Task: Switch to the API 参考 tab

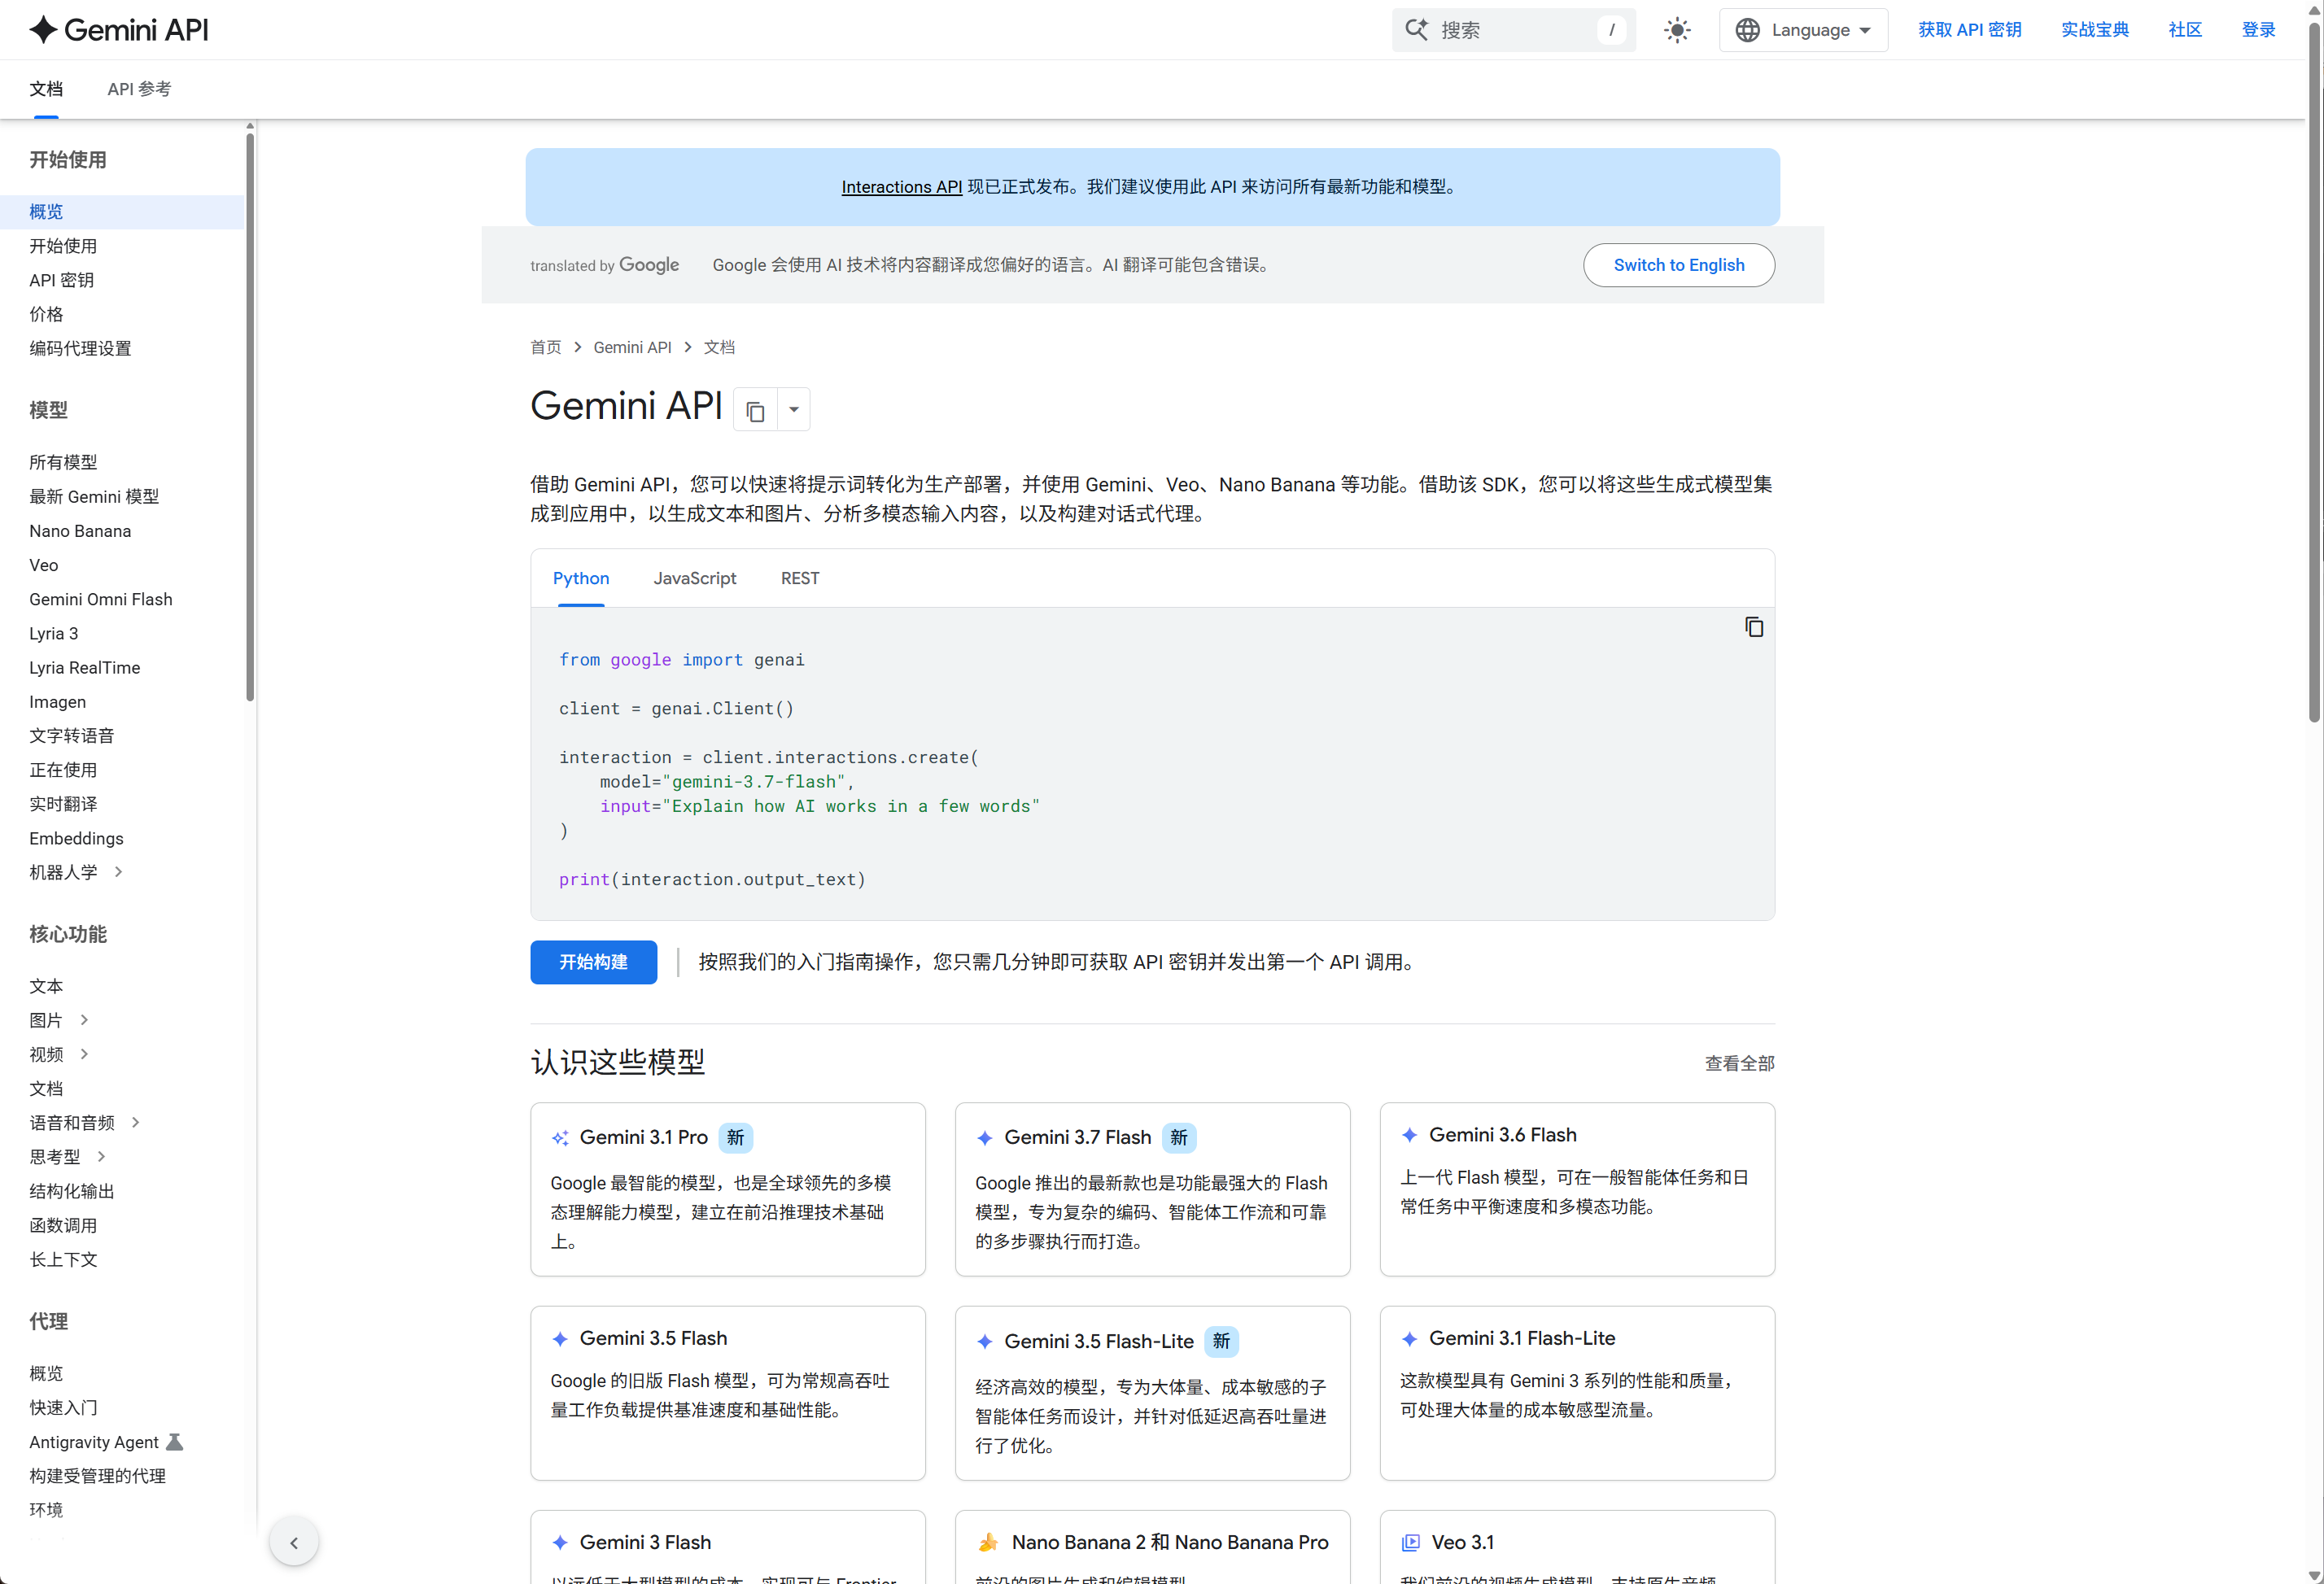Action: click(139, 89)
